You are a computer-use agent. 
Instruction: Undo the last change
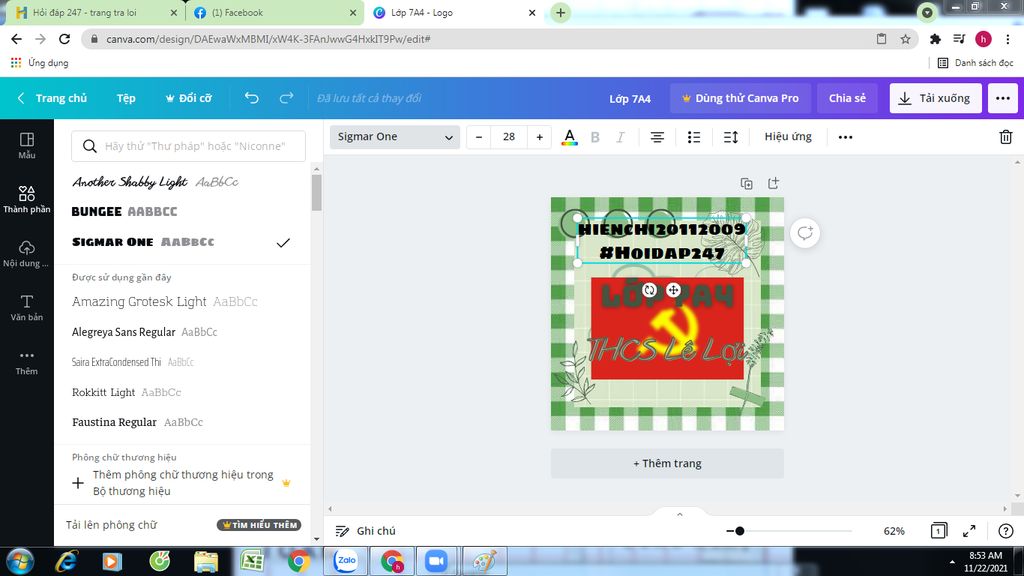point(251,98)
